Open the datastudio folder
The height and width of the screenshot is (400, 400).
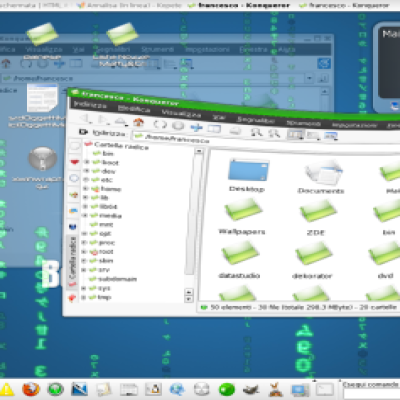pyautogui.click(x=240, y=260)
